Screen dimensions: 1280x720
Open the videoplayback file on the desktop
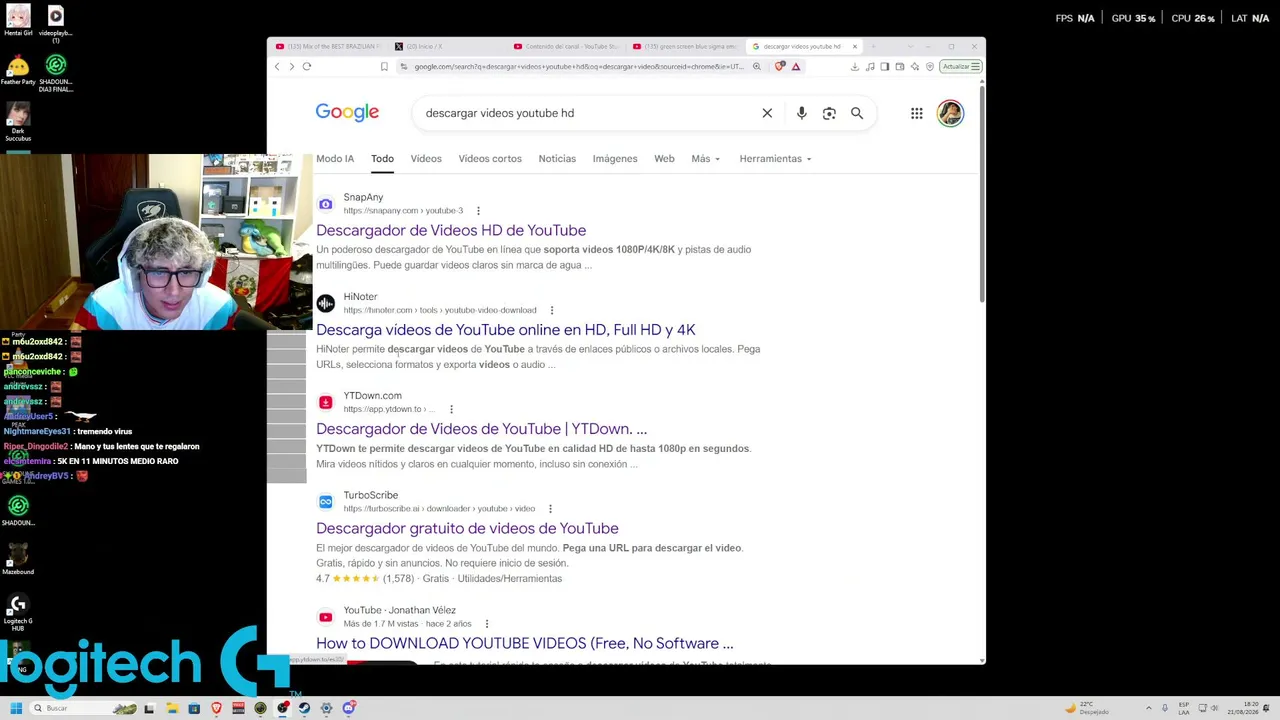pos(56,24)
